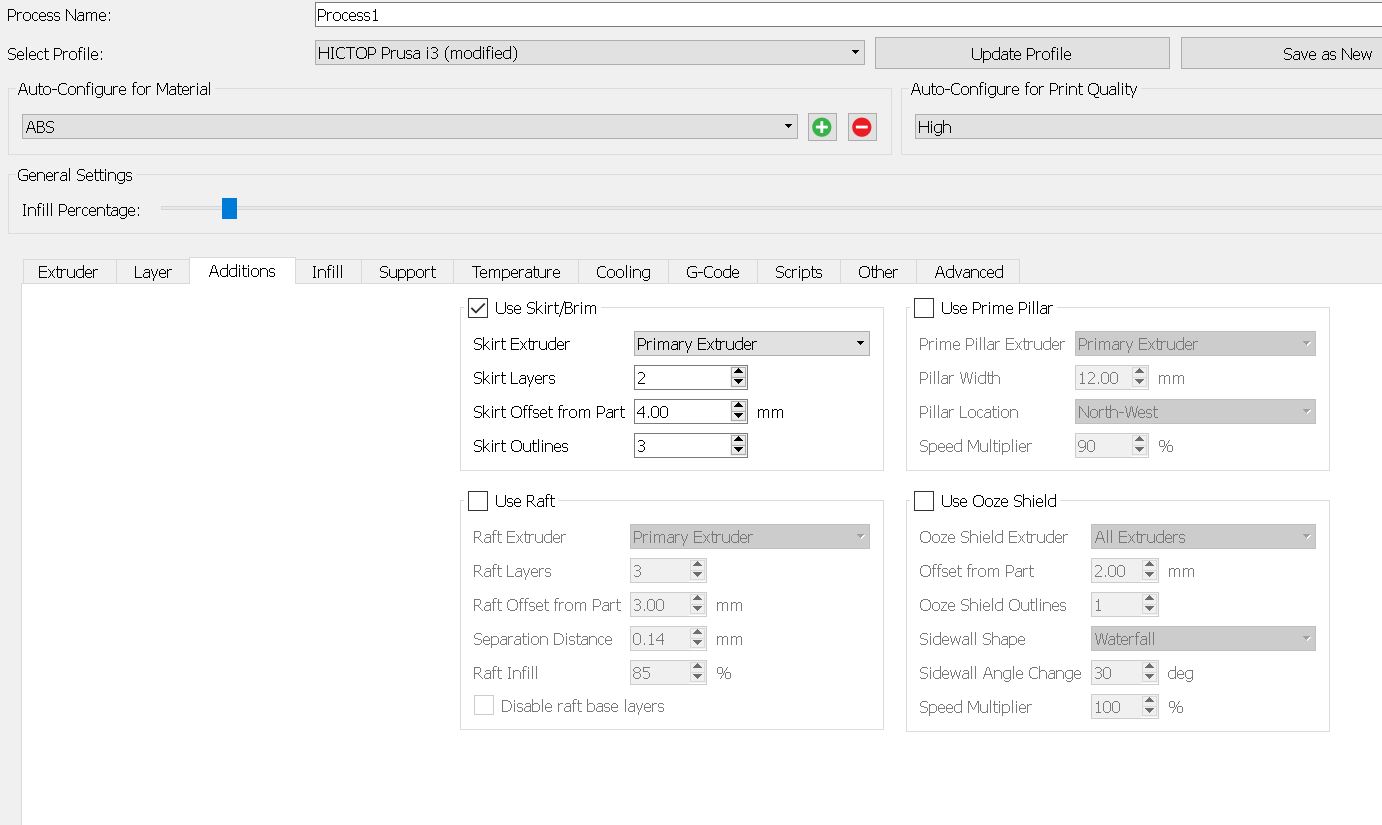Image resolution: width=1382 pixels, height=825 pixels.
Task: Open the Skirt Extruder dropdown
Action: [751, 344]
